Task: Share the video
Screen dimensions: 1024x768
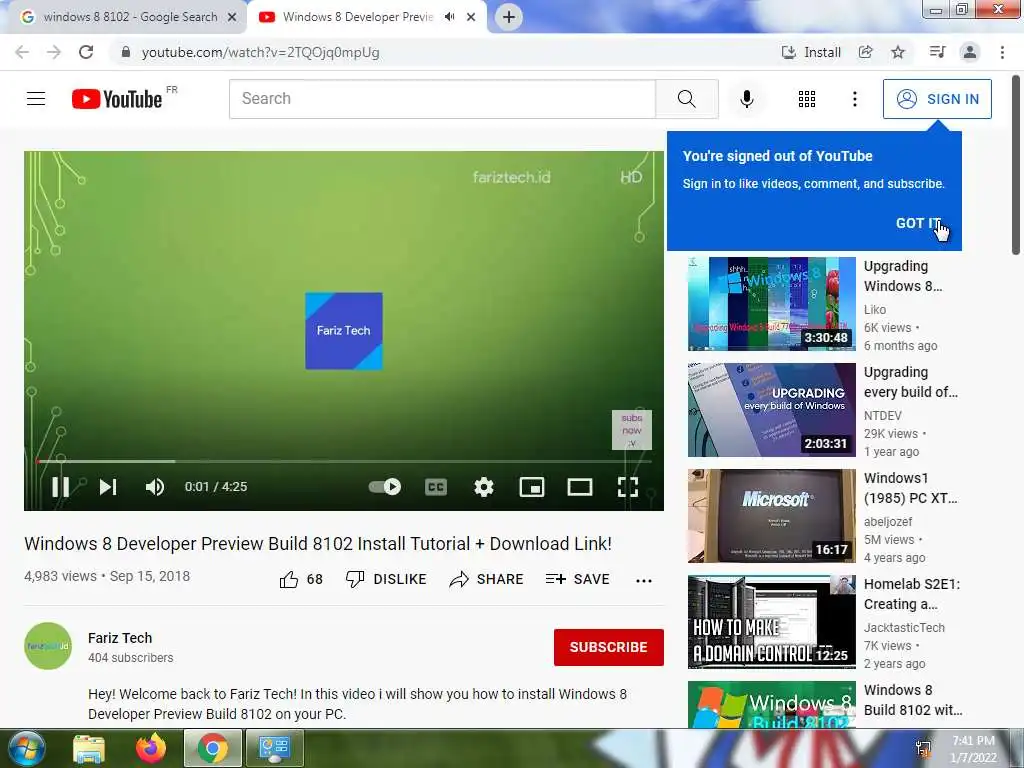Action: [x=487, y=579]
